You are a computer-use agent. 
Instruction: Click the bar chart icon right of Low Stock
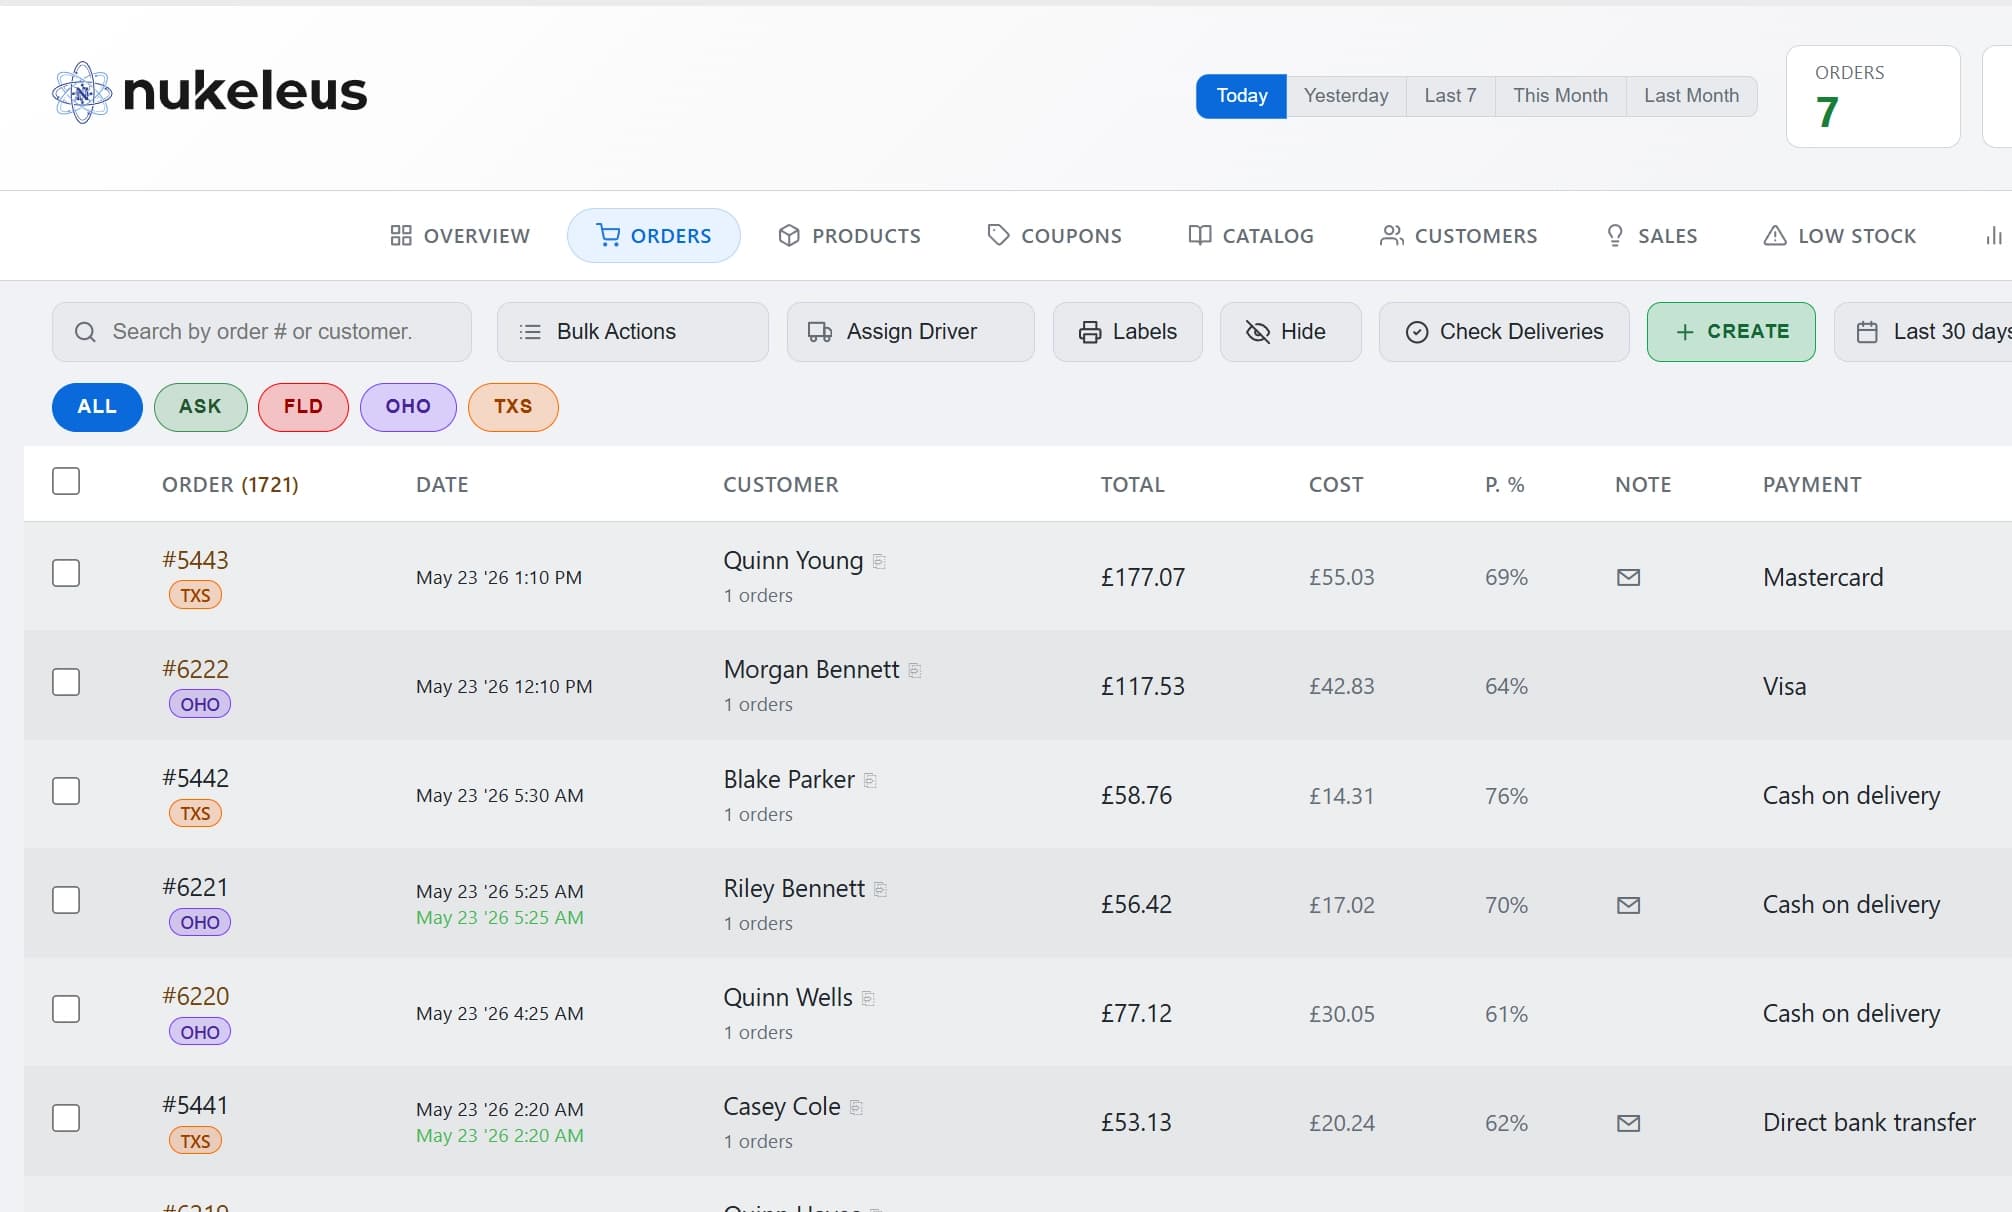(x=1993, y=236)
